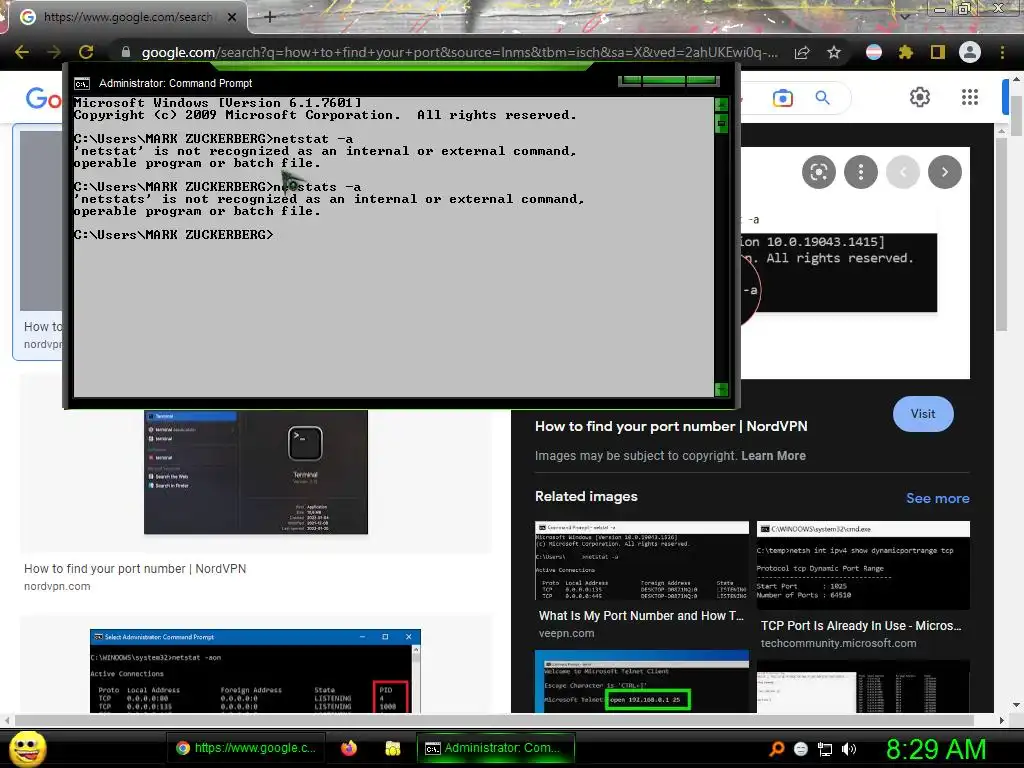Click the address bar URL

tap(459, 52)
